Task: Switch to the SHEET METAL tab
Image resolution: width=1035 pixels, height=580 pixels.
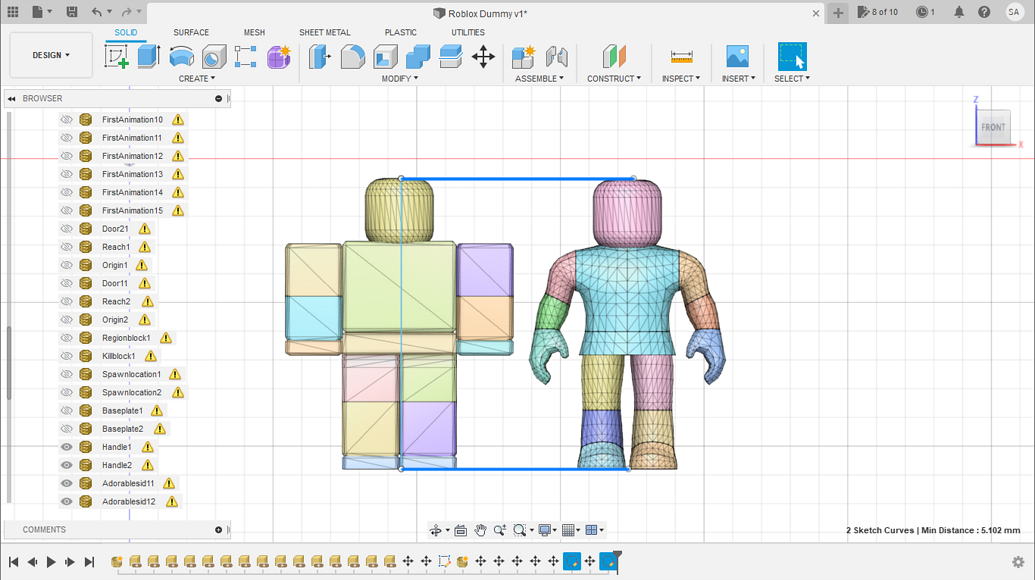Action: click(325, 32)
